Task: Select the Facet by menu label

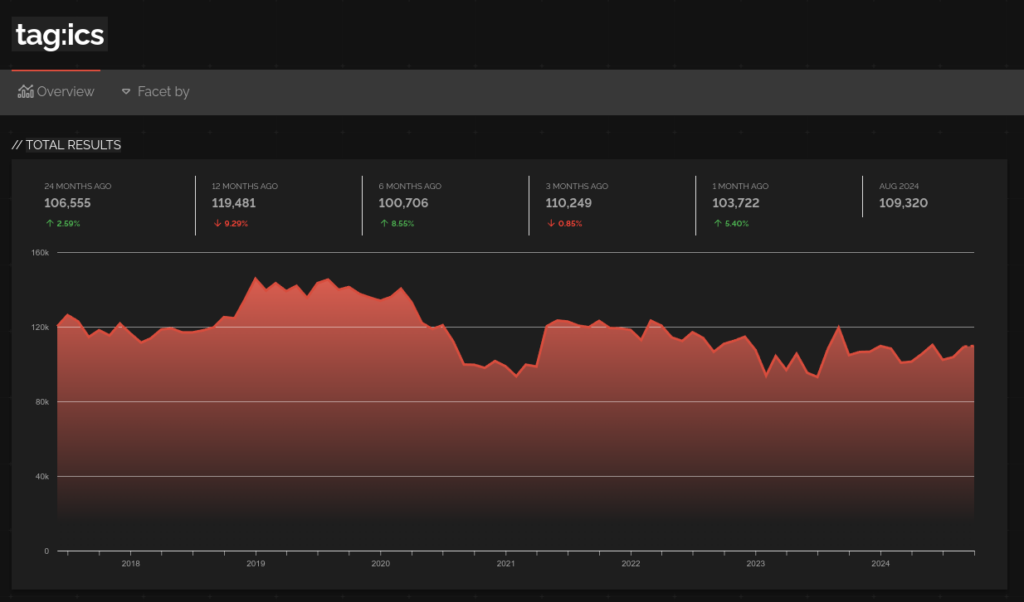Action: pyautogui.click(x=163, y=91)
